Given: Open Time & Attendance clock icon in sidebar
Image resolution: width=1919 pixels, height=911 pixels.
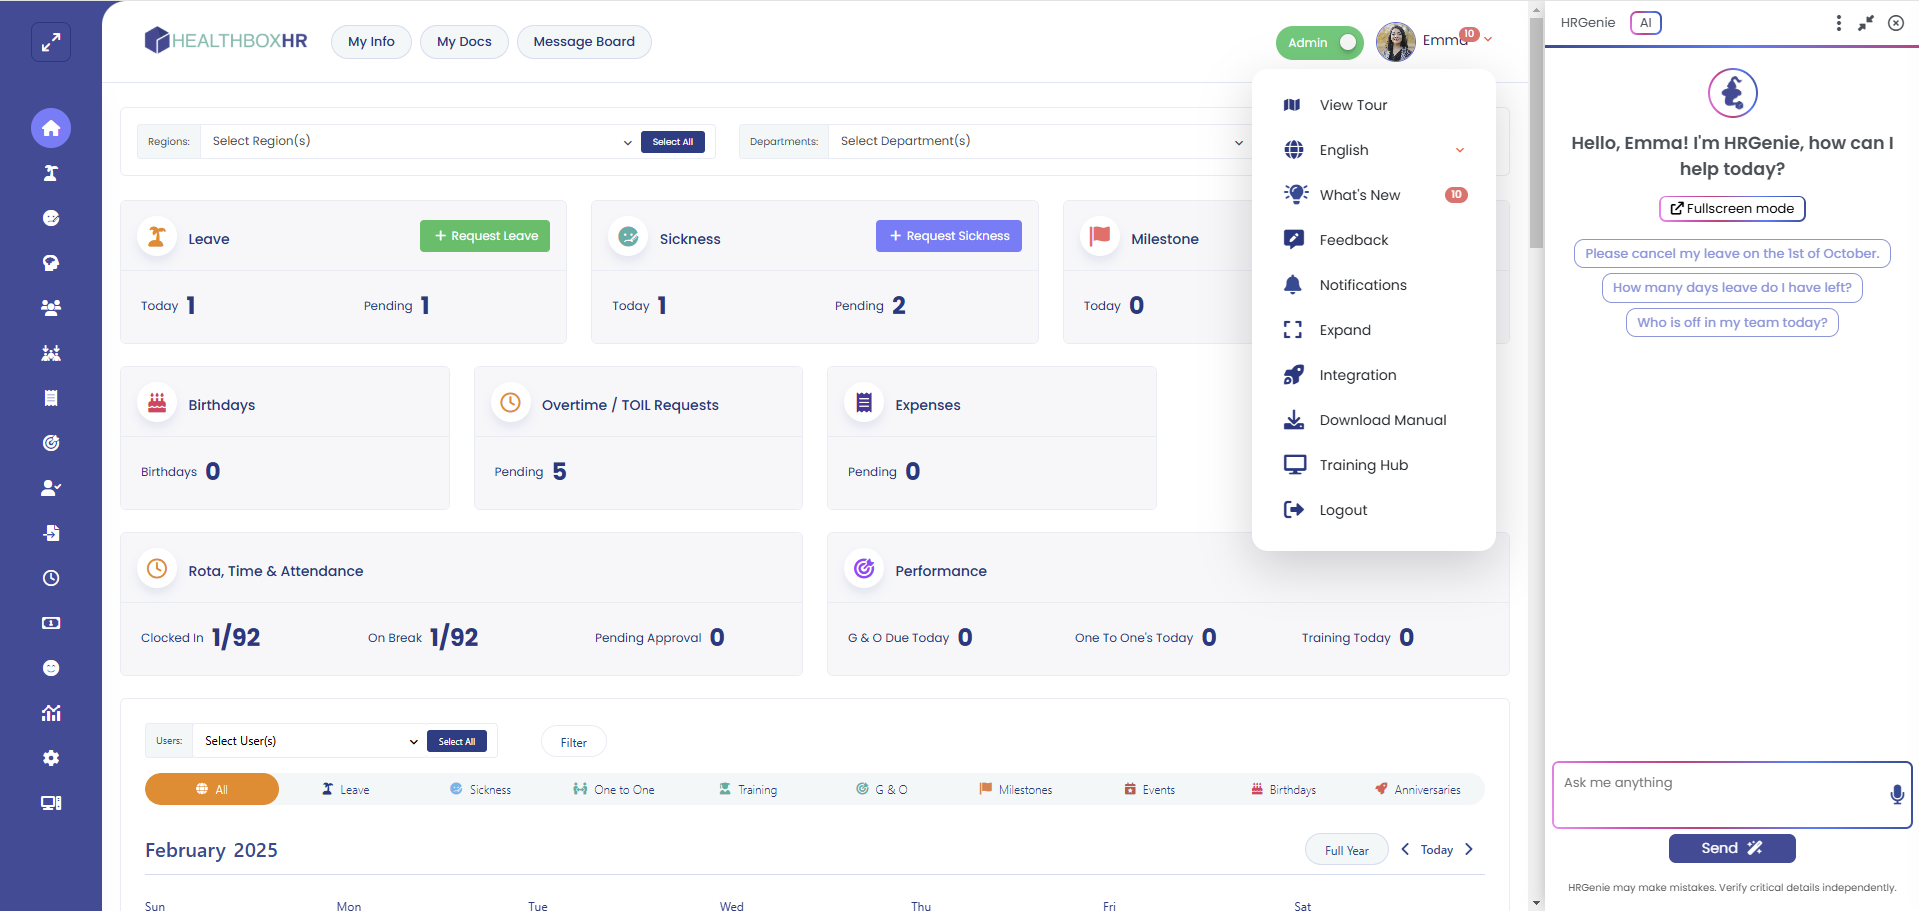Looking at the screenshot, I should (x=51, y=578).
